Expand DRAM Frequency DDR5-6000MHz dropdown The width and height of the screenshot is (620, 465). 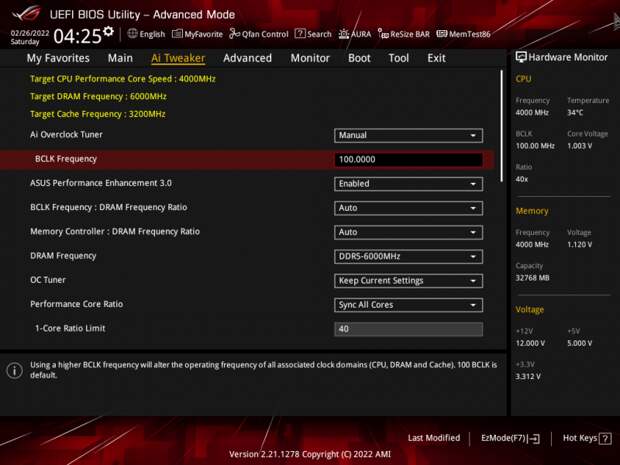tap(408, 256)
